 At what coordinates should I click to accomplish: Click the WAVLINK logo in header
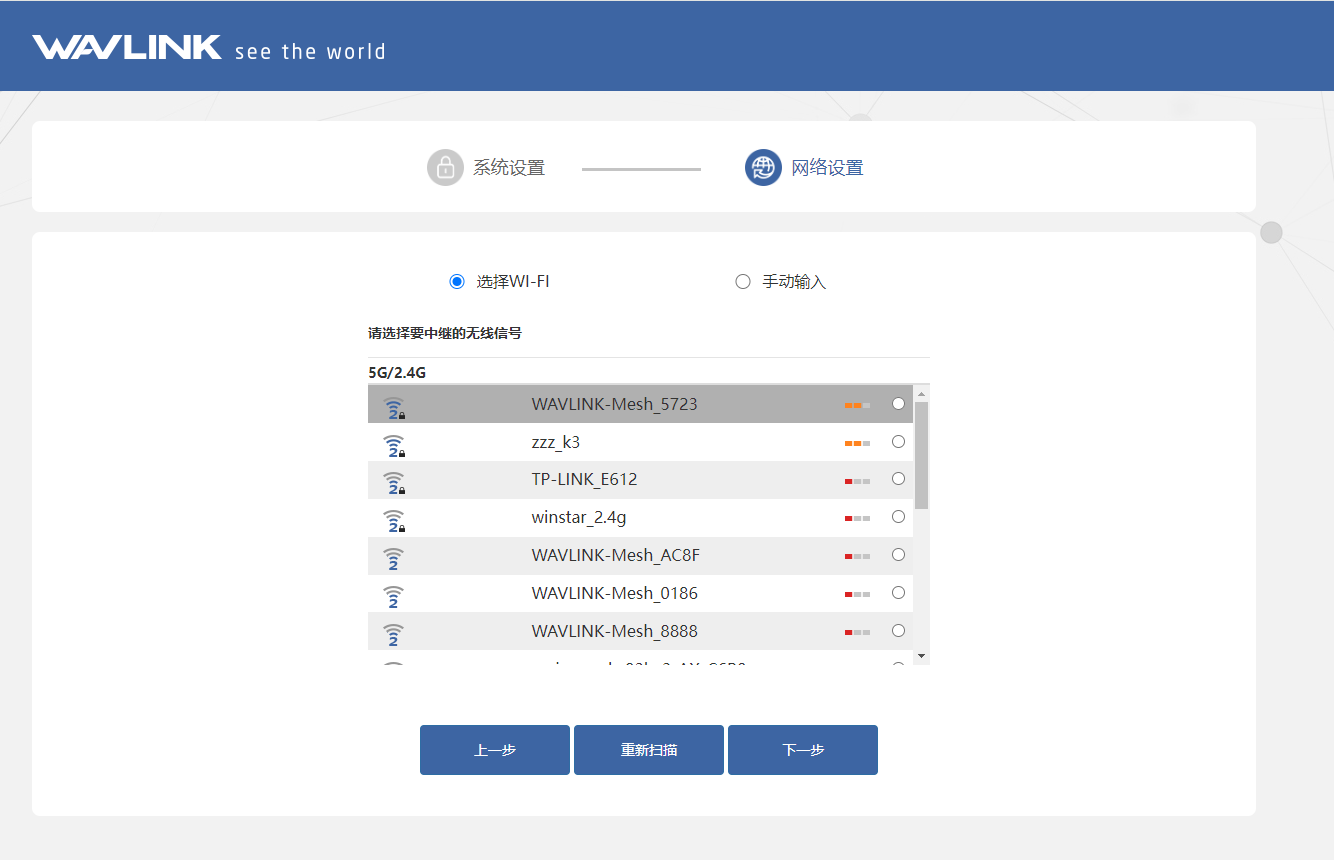point(127,48)
